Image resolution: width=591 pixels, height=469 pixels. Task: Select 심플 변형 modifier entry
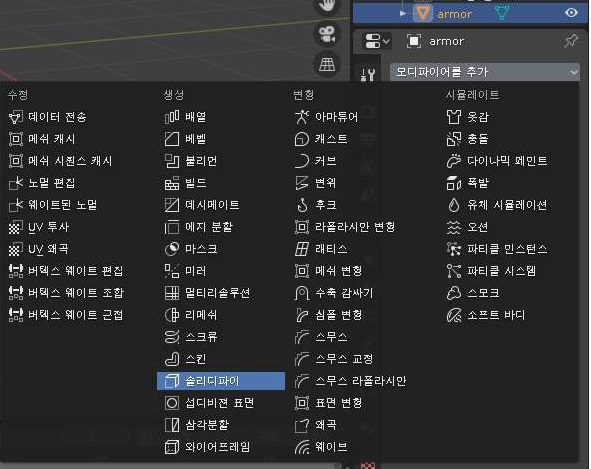point(329,315)
